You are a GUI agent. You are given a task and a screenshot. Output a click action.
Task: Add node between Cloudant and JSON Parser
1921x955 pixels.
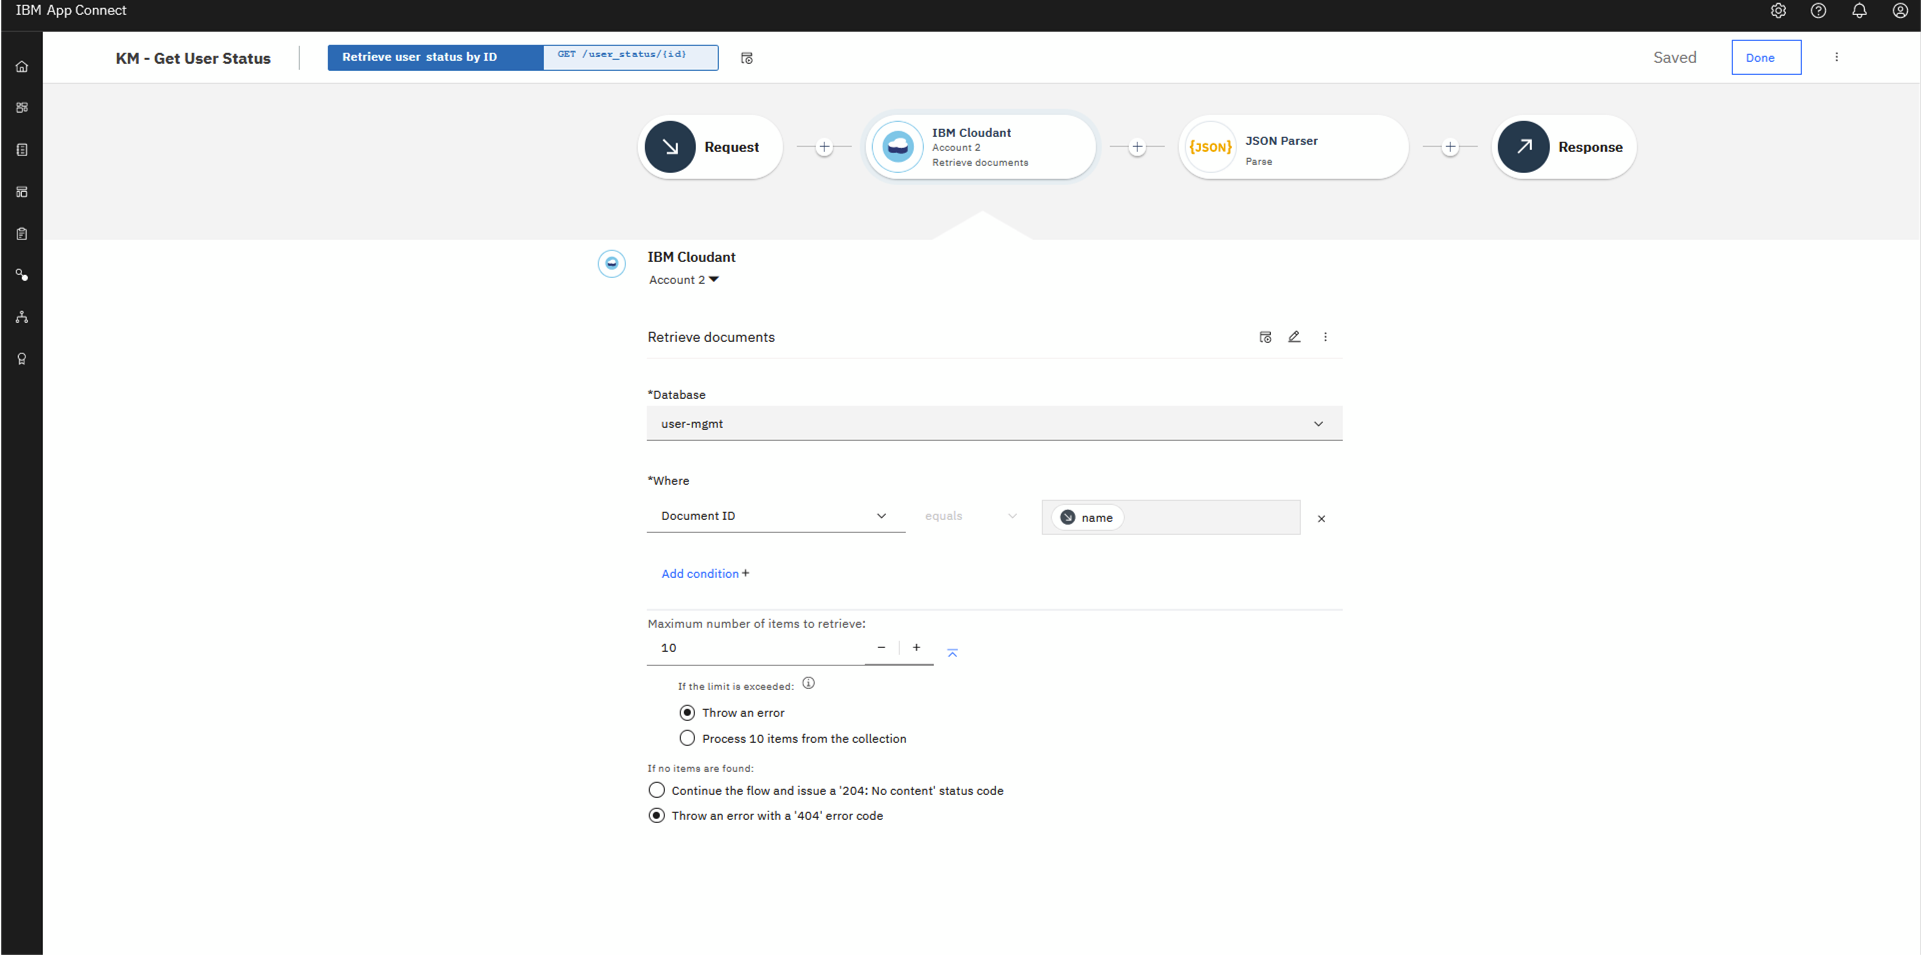point(1137,147)
